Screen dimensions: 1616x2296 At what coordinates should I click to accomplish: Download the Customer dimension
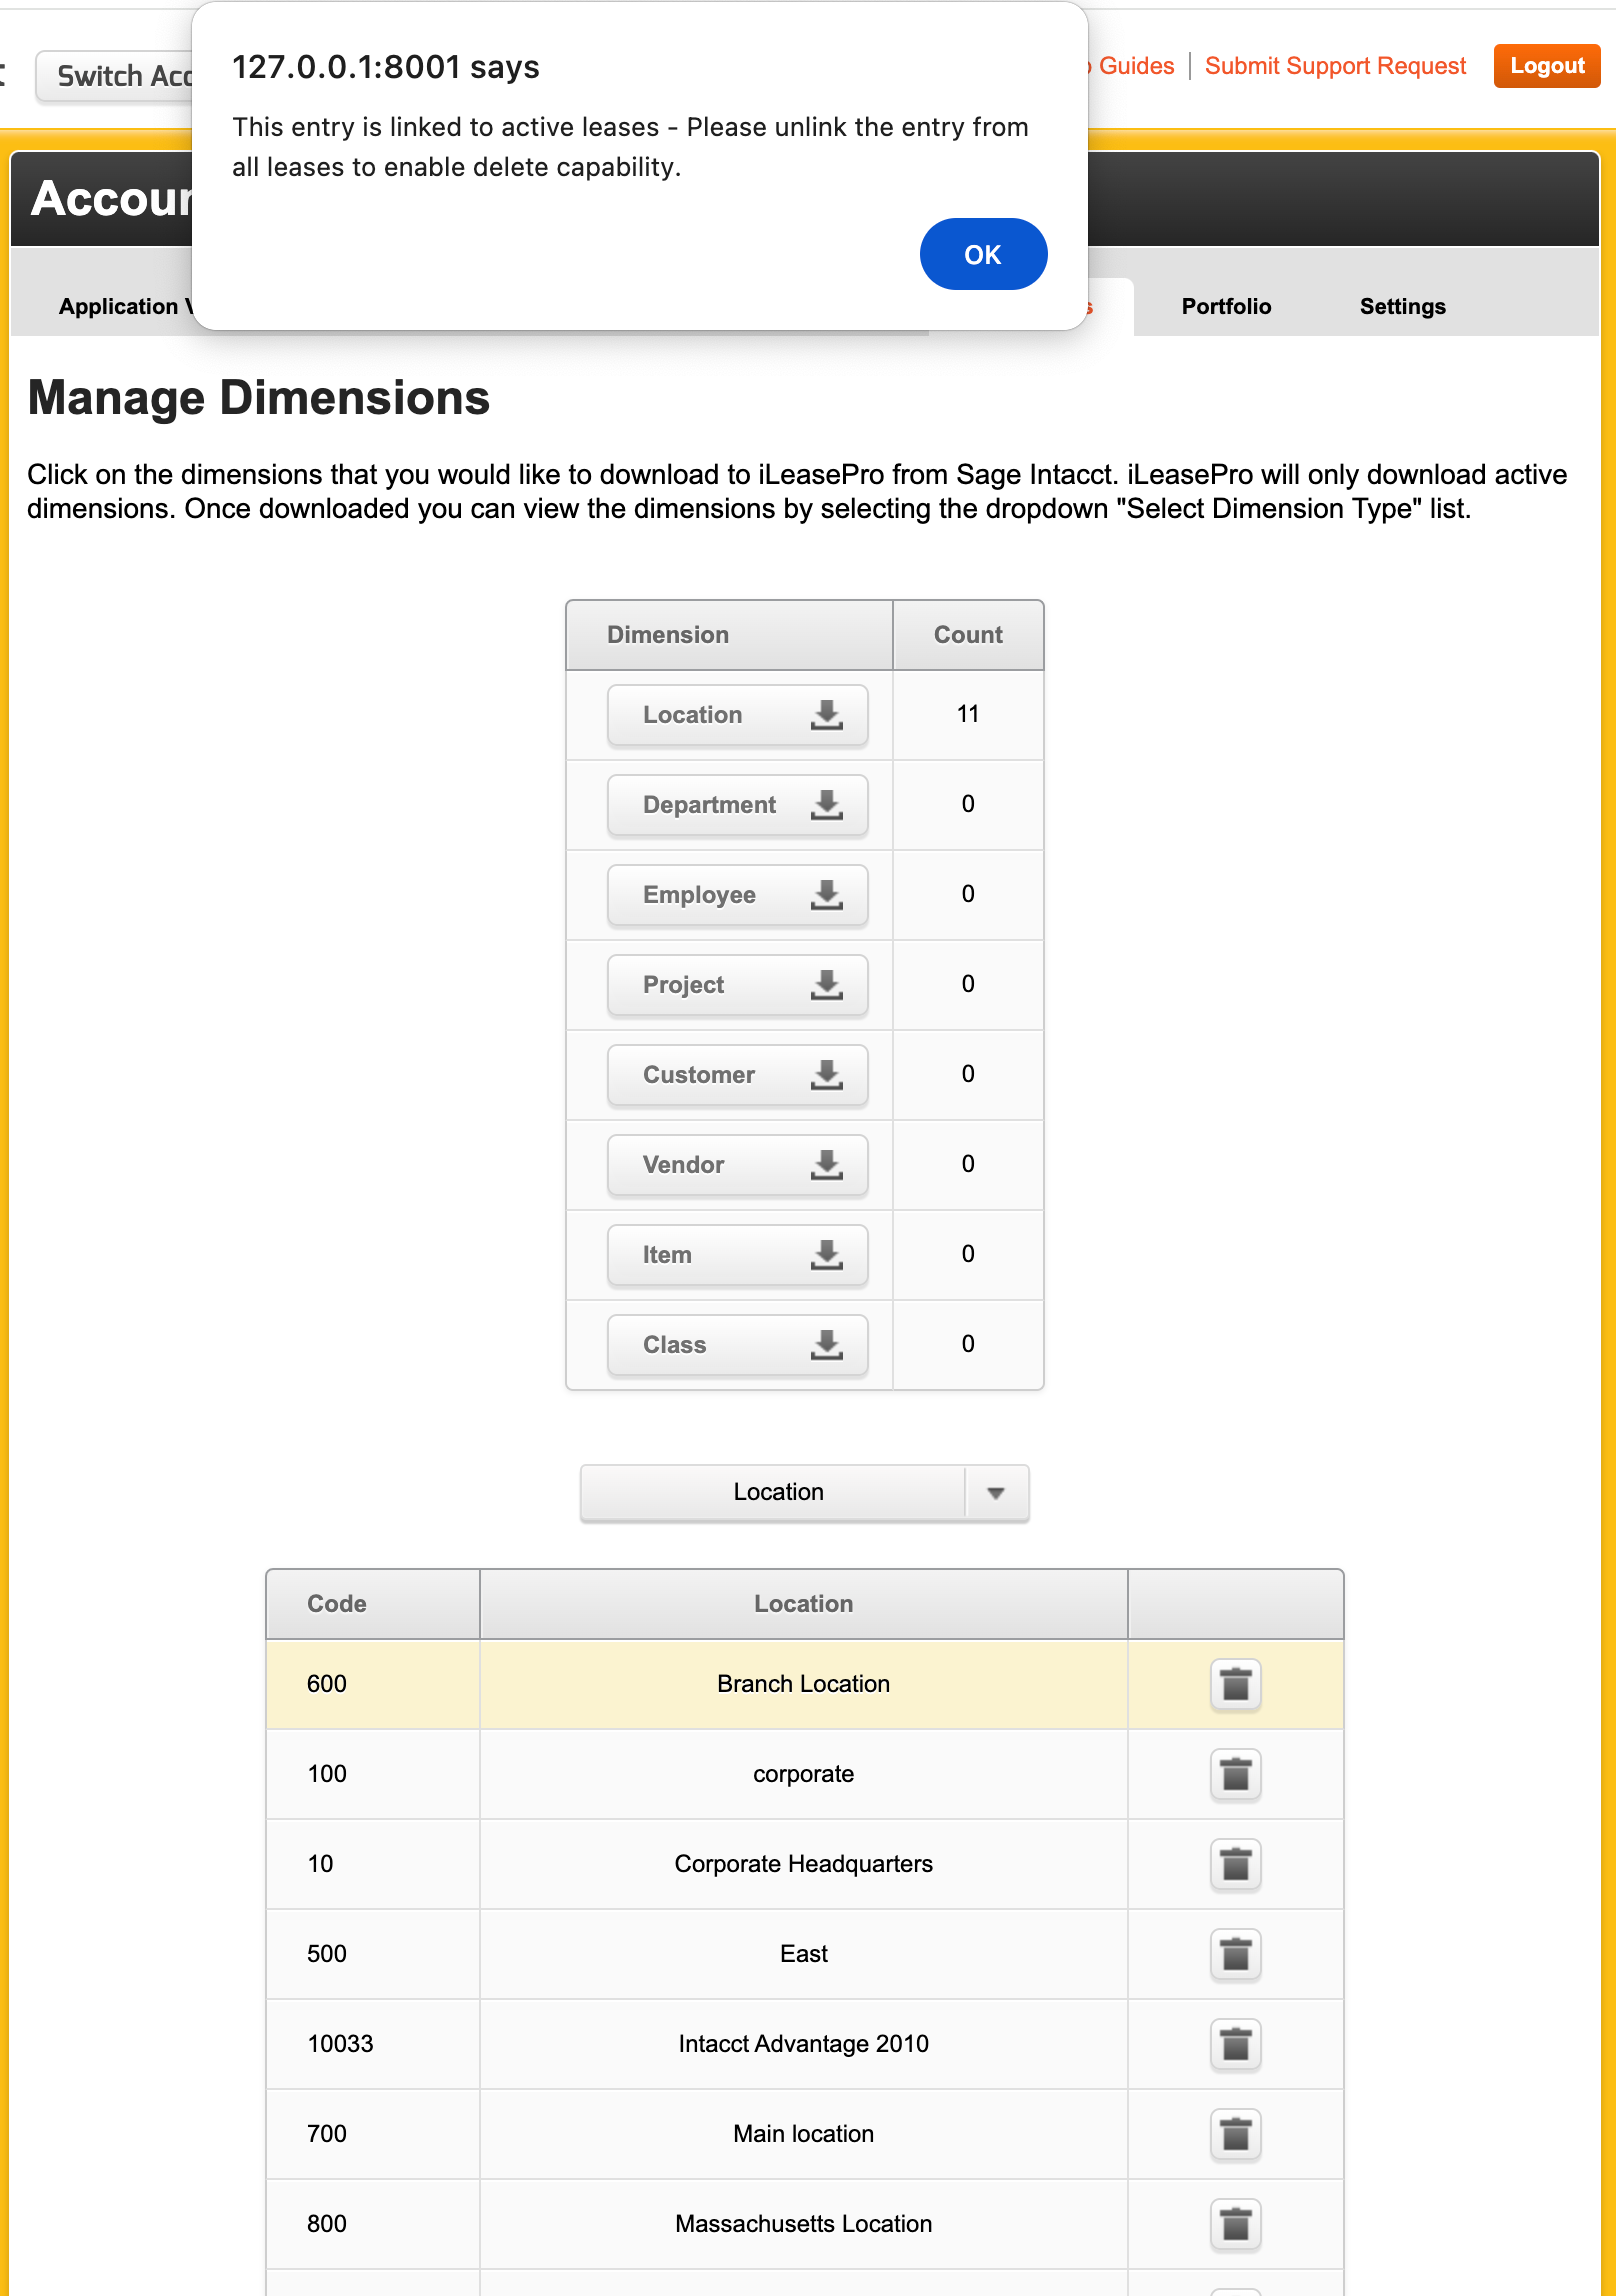tap(737, 1075)
